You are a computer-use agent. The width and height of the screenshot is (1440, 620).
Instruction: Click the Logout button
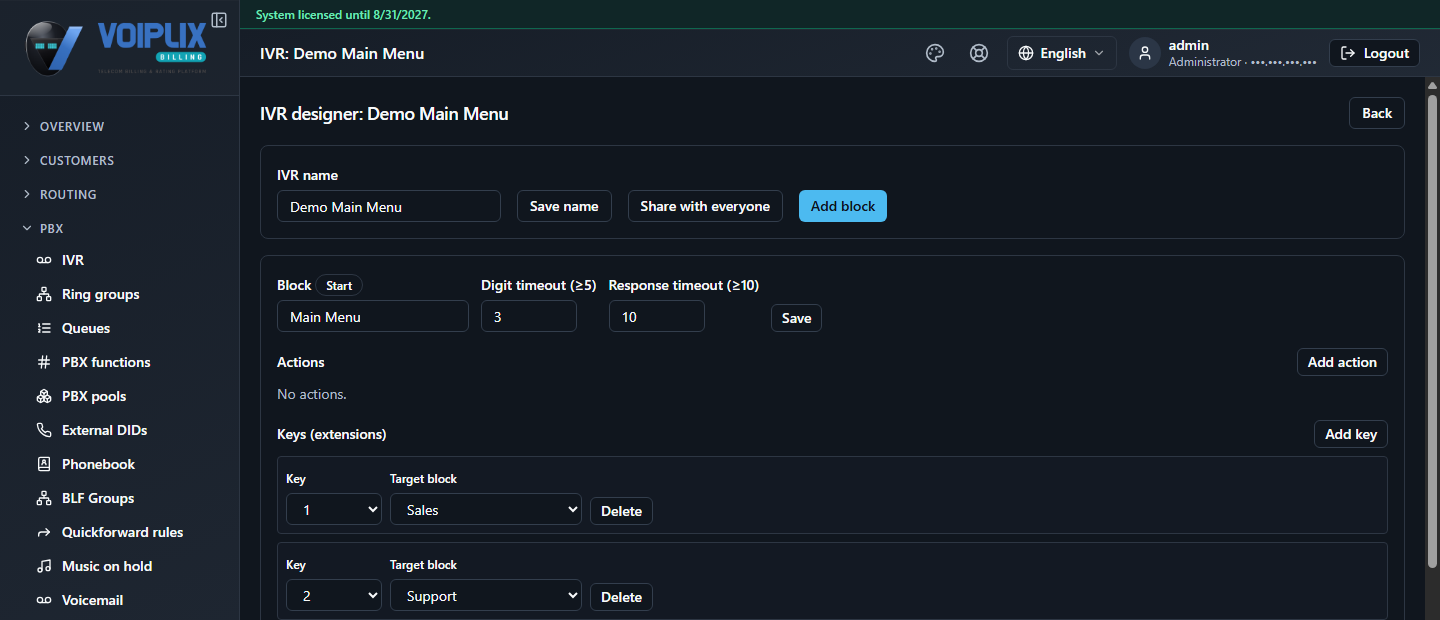1375,53
